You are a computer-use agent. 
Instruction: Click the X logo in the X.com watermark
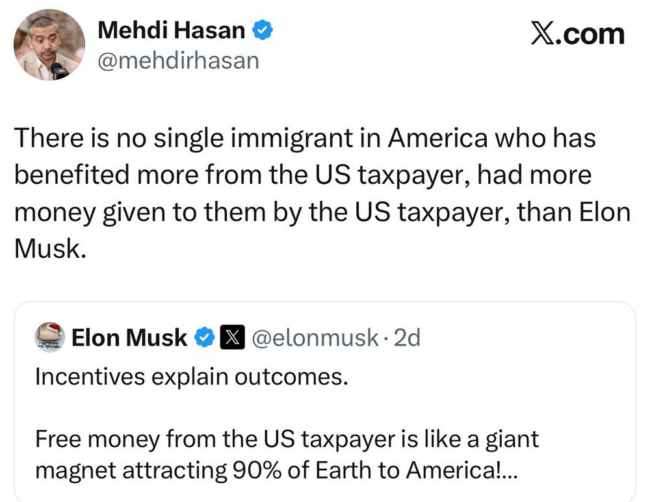543,34
